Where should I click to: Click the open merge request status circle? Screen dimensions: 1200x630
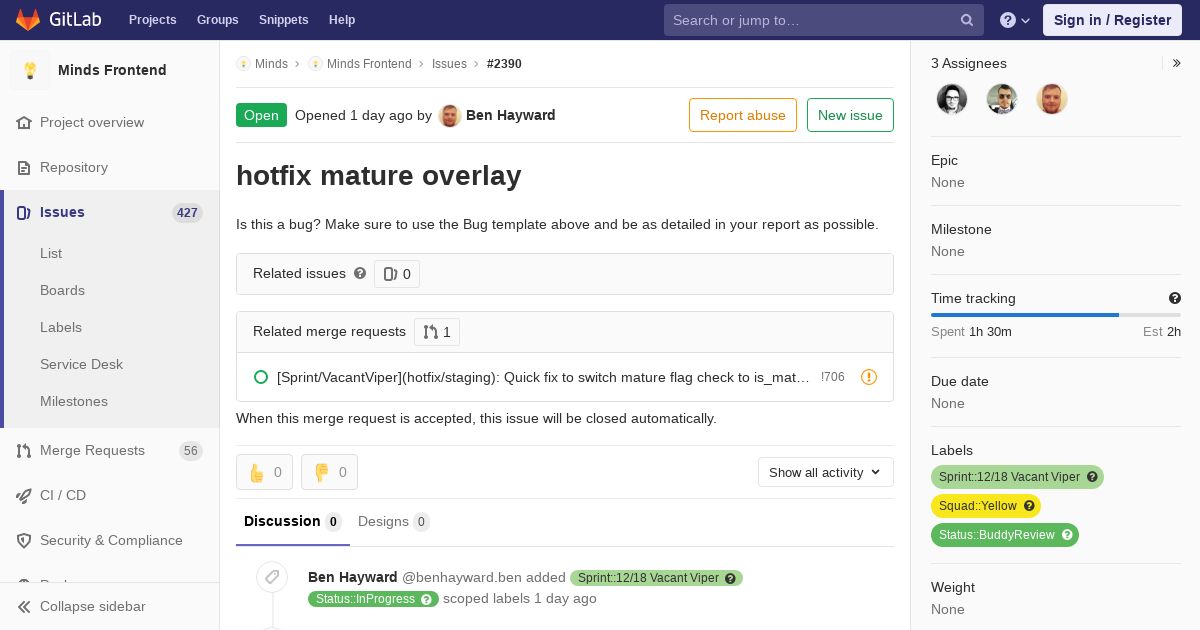pos(261,377)
